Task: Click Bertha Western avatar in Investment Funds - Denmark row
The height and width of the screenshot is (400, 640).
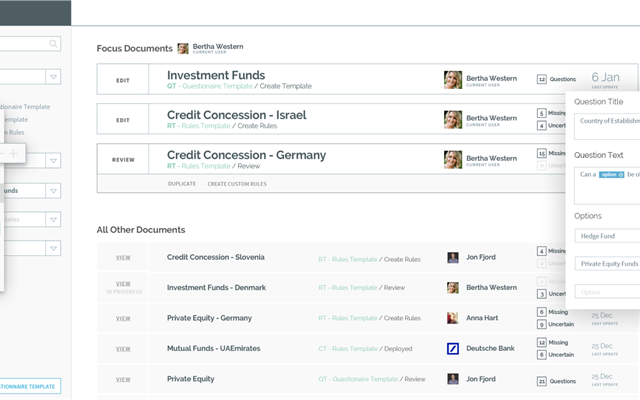Action: tap(453, 288)
